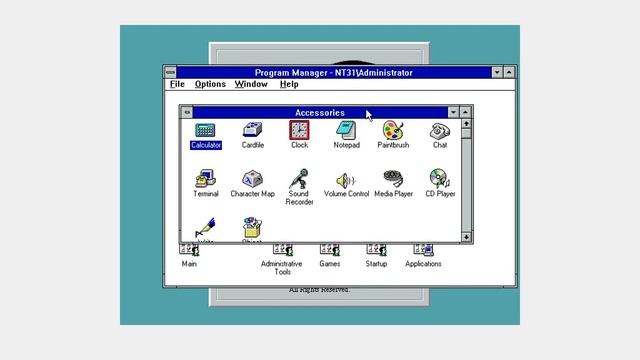This screenshot has width=640, height=360.
Task: Click the Calculator label text
Action: 206,145
